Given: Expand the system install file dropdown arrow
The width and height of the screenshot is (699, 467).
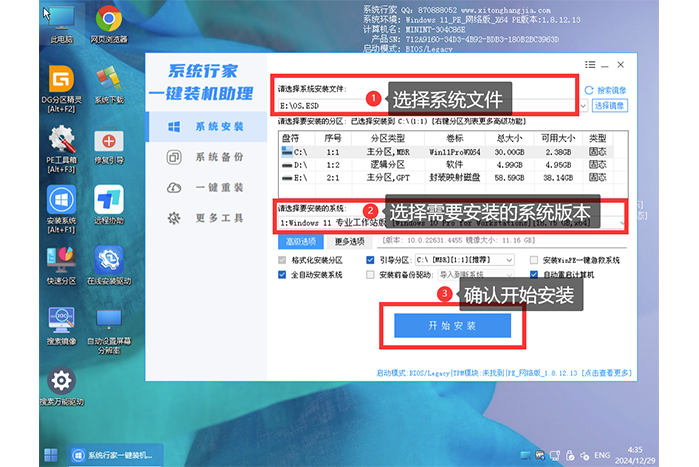Looking at the screenshot, I should (x=583, y=106).
